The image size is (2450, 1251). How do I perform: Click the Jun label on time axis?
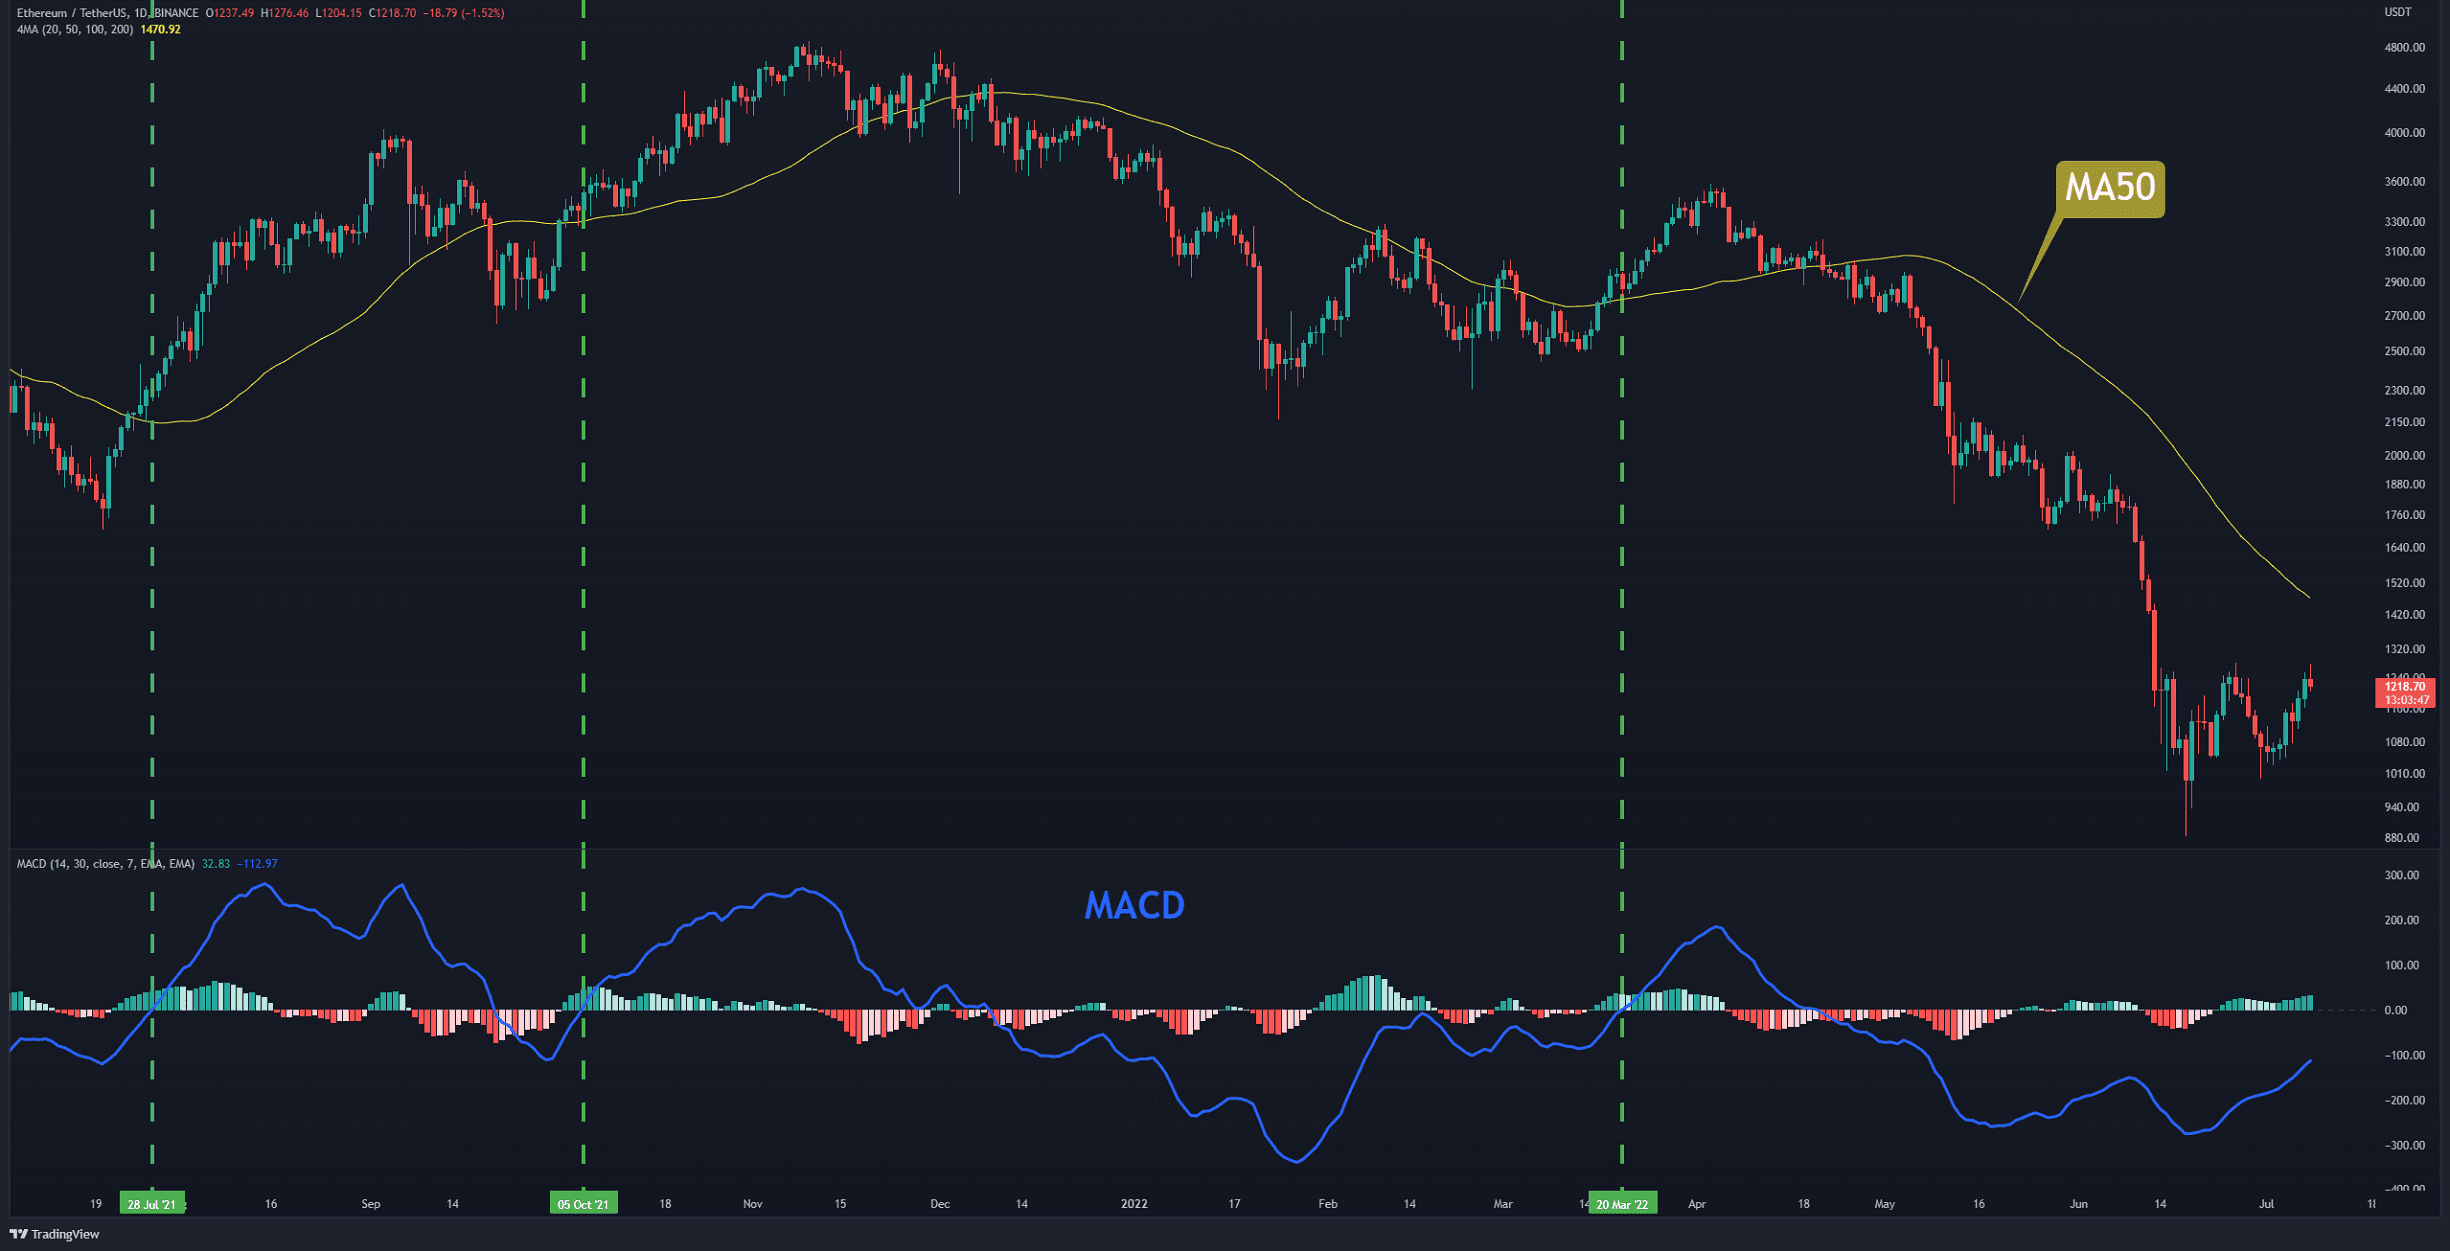coord(2078,1204)
